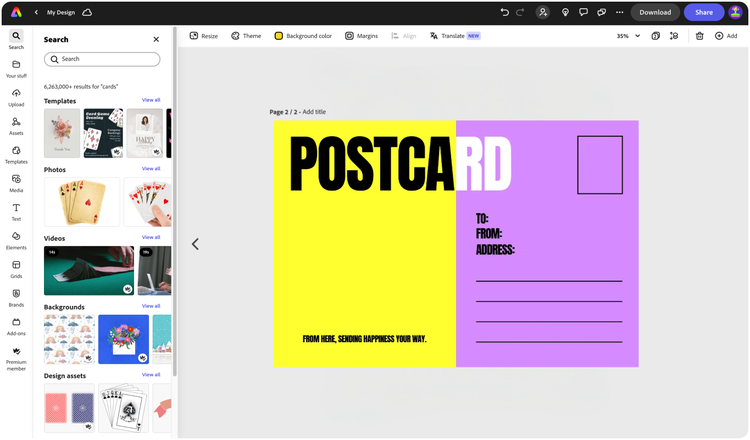The width and height of the screenshot is (750, 440).
Task: Open the Brands panel
Action: click(x=16, y=298)
